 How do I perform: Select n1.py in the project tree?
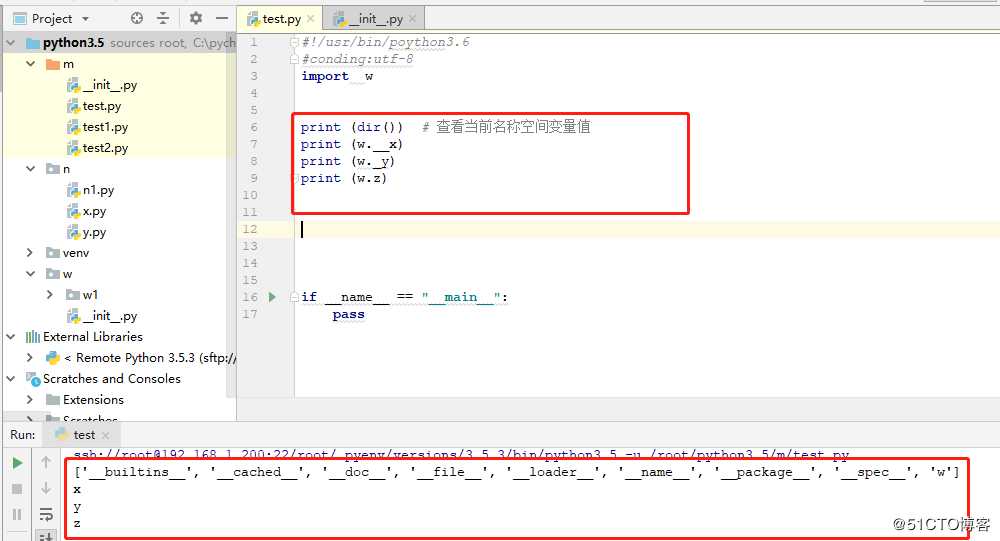click(x=91, y=190)
